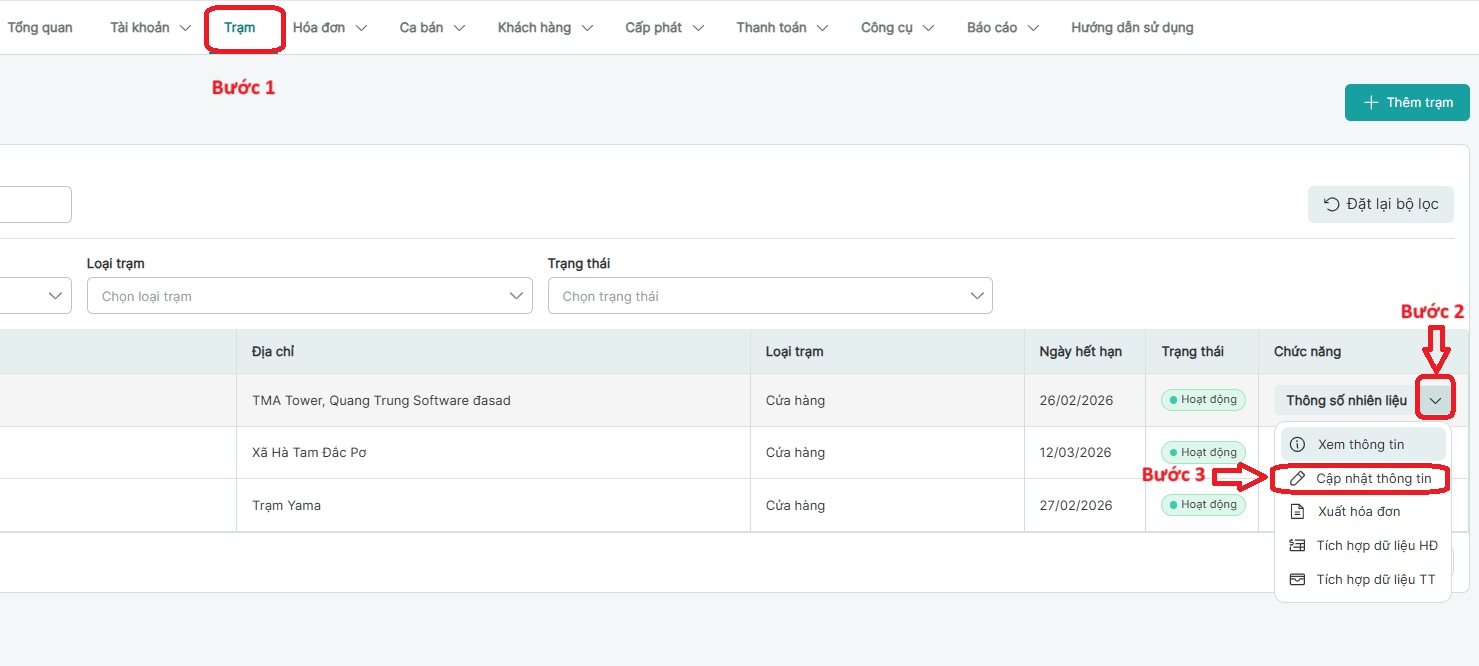Open the Báo cáo menu
Viewport: 1479px width, 666px height.
1002,28
